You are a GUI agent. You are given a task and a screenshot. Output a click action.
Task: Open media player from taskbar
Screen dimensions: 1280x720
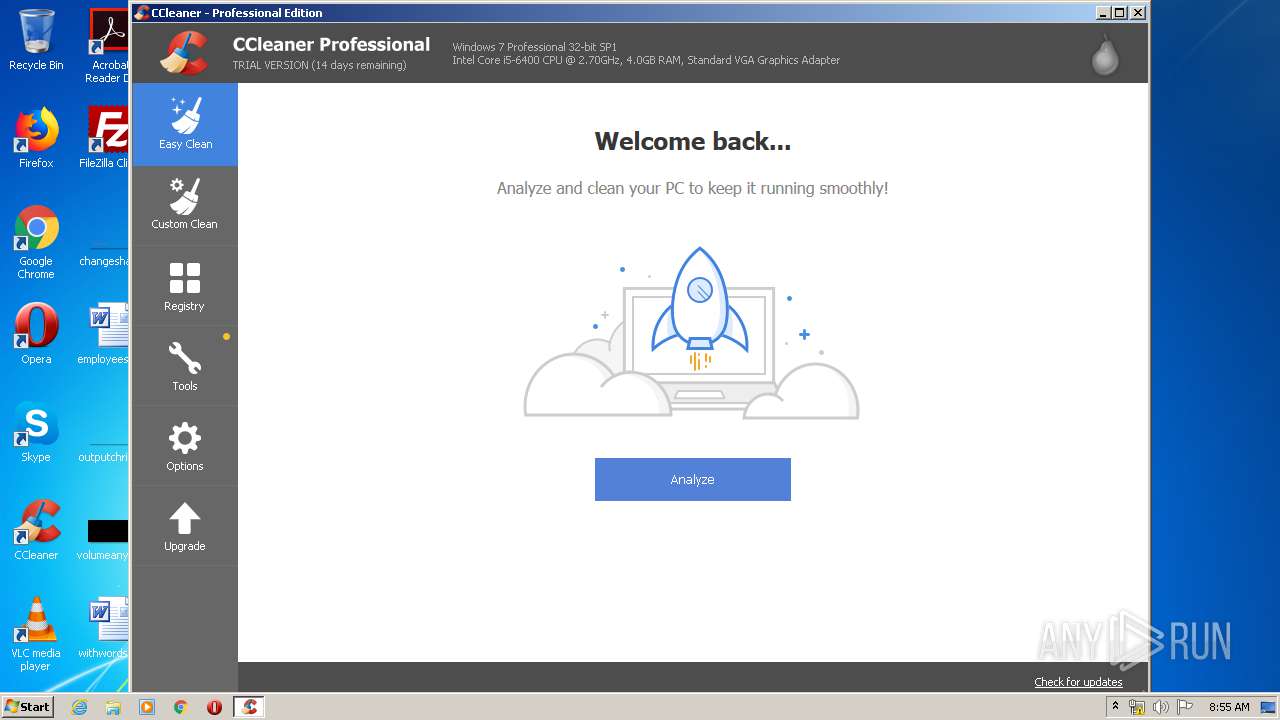point(147,707)
